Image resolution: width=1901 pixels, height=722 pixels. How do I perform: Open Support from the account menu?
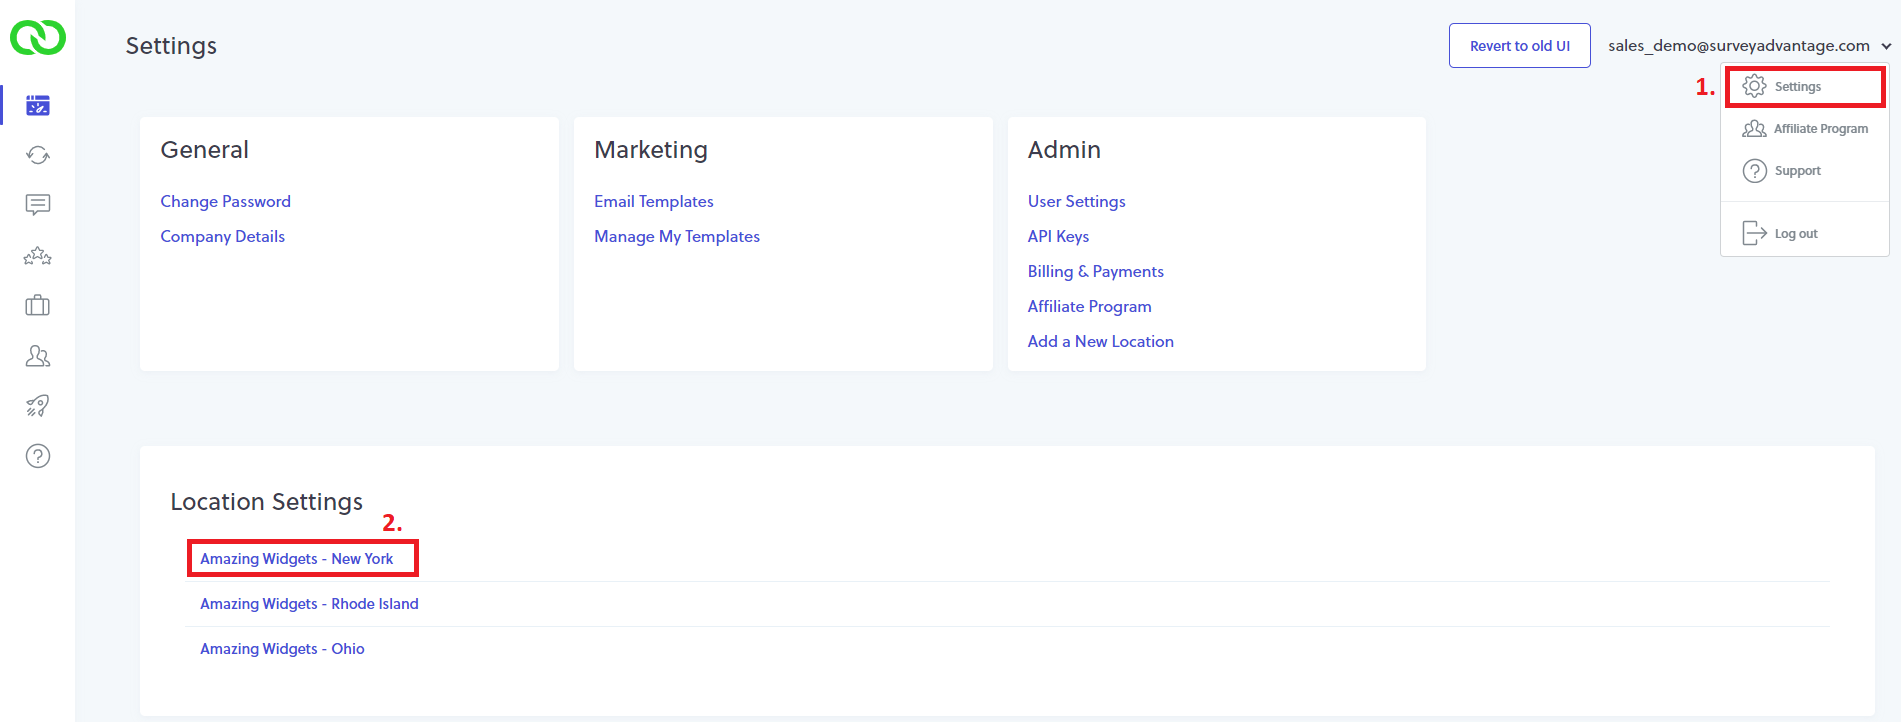pyautogui.click(x=1797, y=171)
